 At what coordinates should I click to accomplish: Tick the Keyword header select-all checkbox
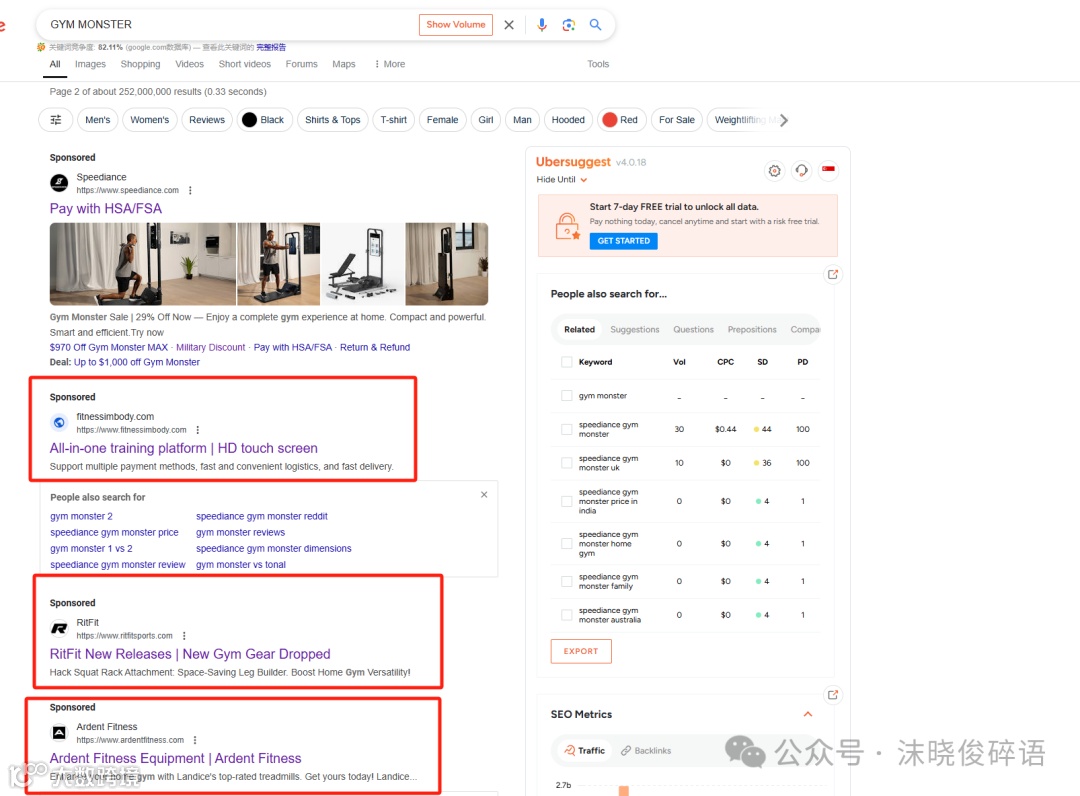(x=566, y=362)
